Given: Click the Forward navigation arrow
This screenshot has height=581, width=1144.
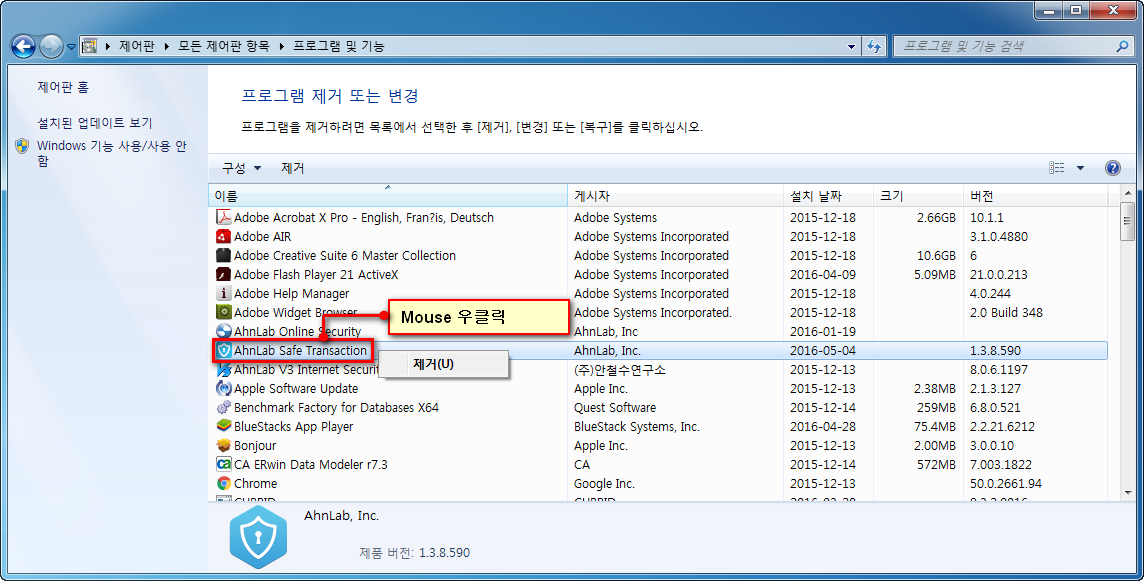Looking at the screenshot, I should pos(51,47).
